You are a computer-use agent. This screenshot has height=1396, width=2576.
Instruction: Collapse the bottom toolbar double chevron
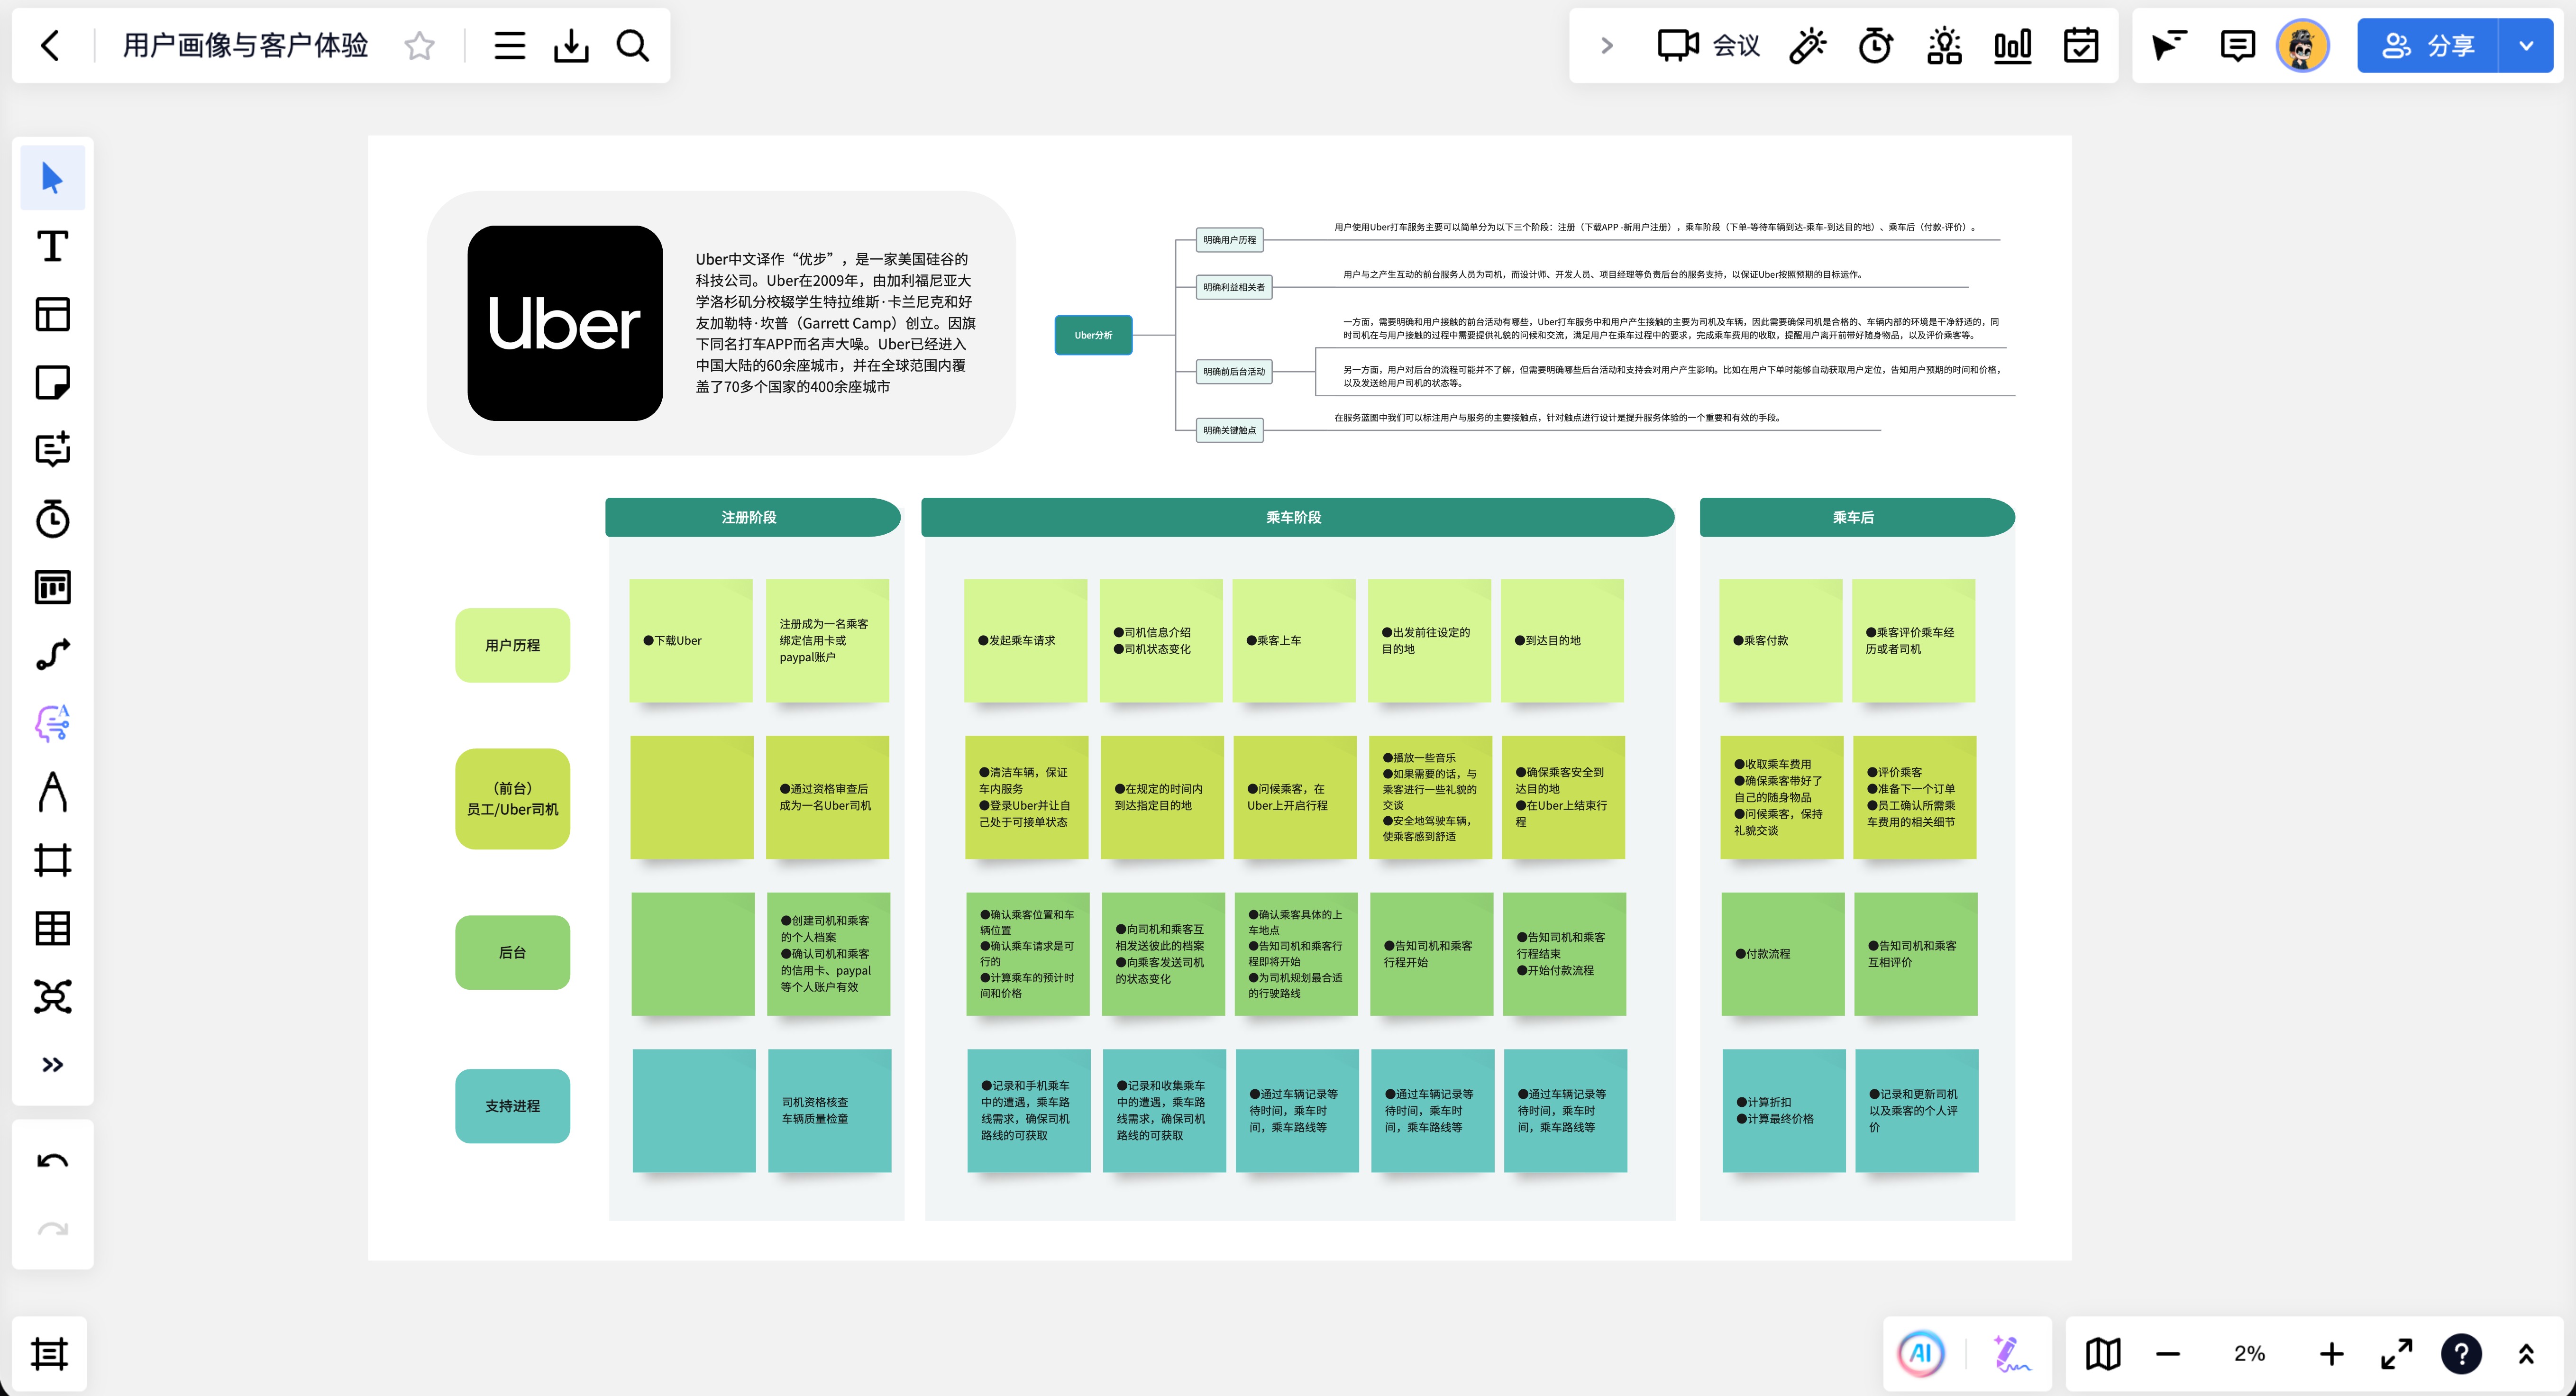(2526, 1354)
